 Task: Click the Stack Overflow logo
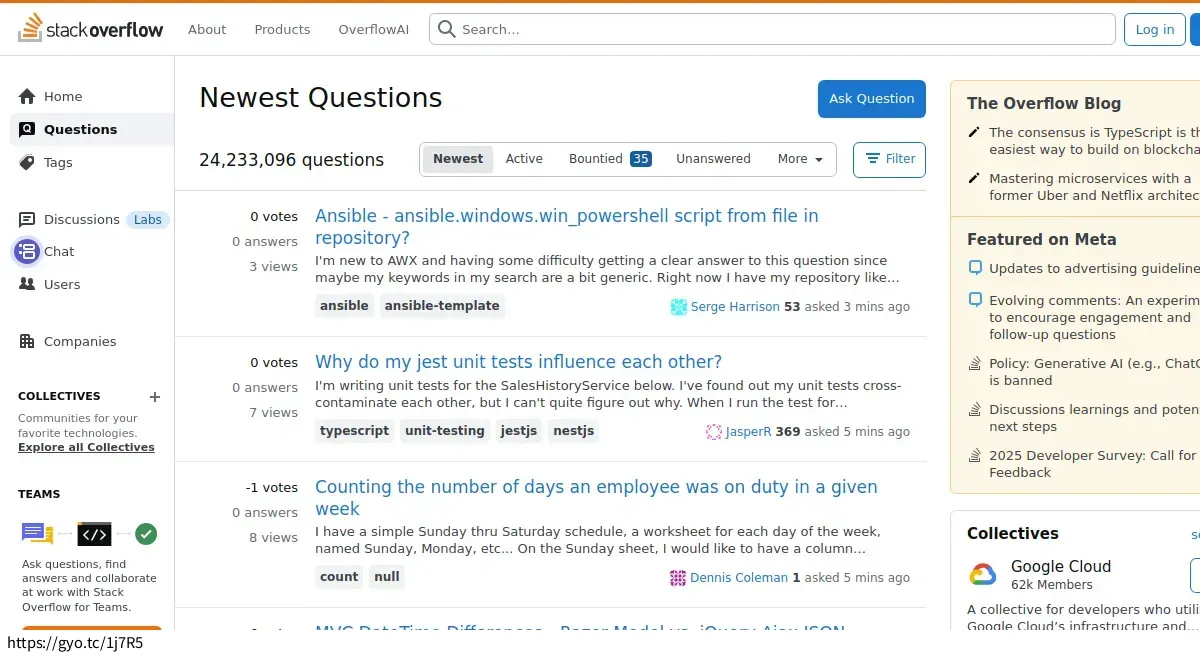click(x=90, y=29)
